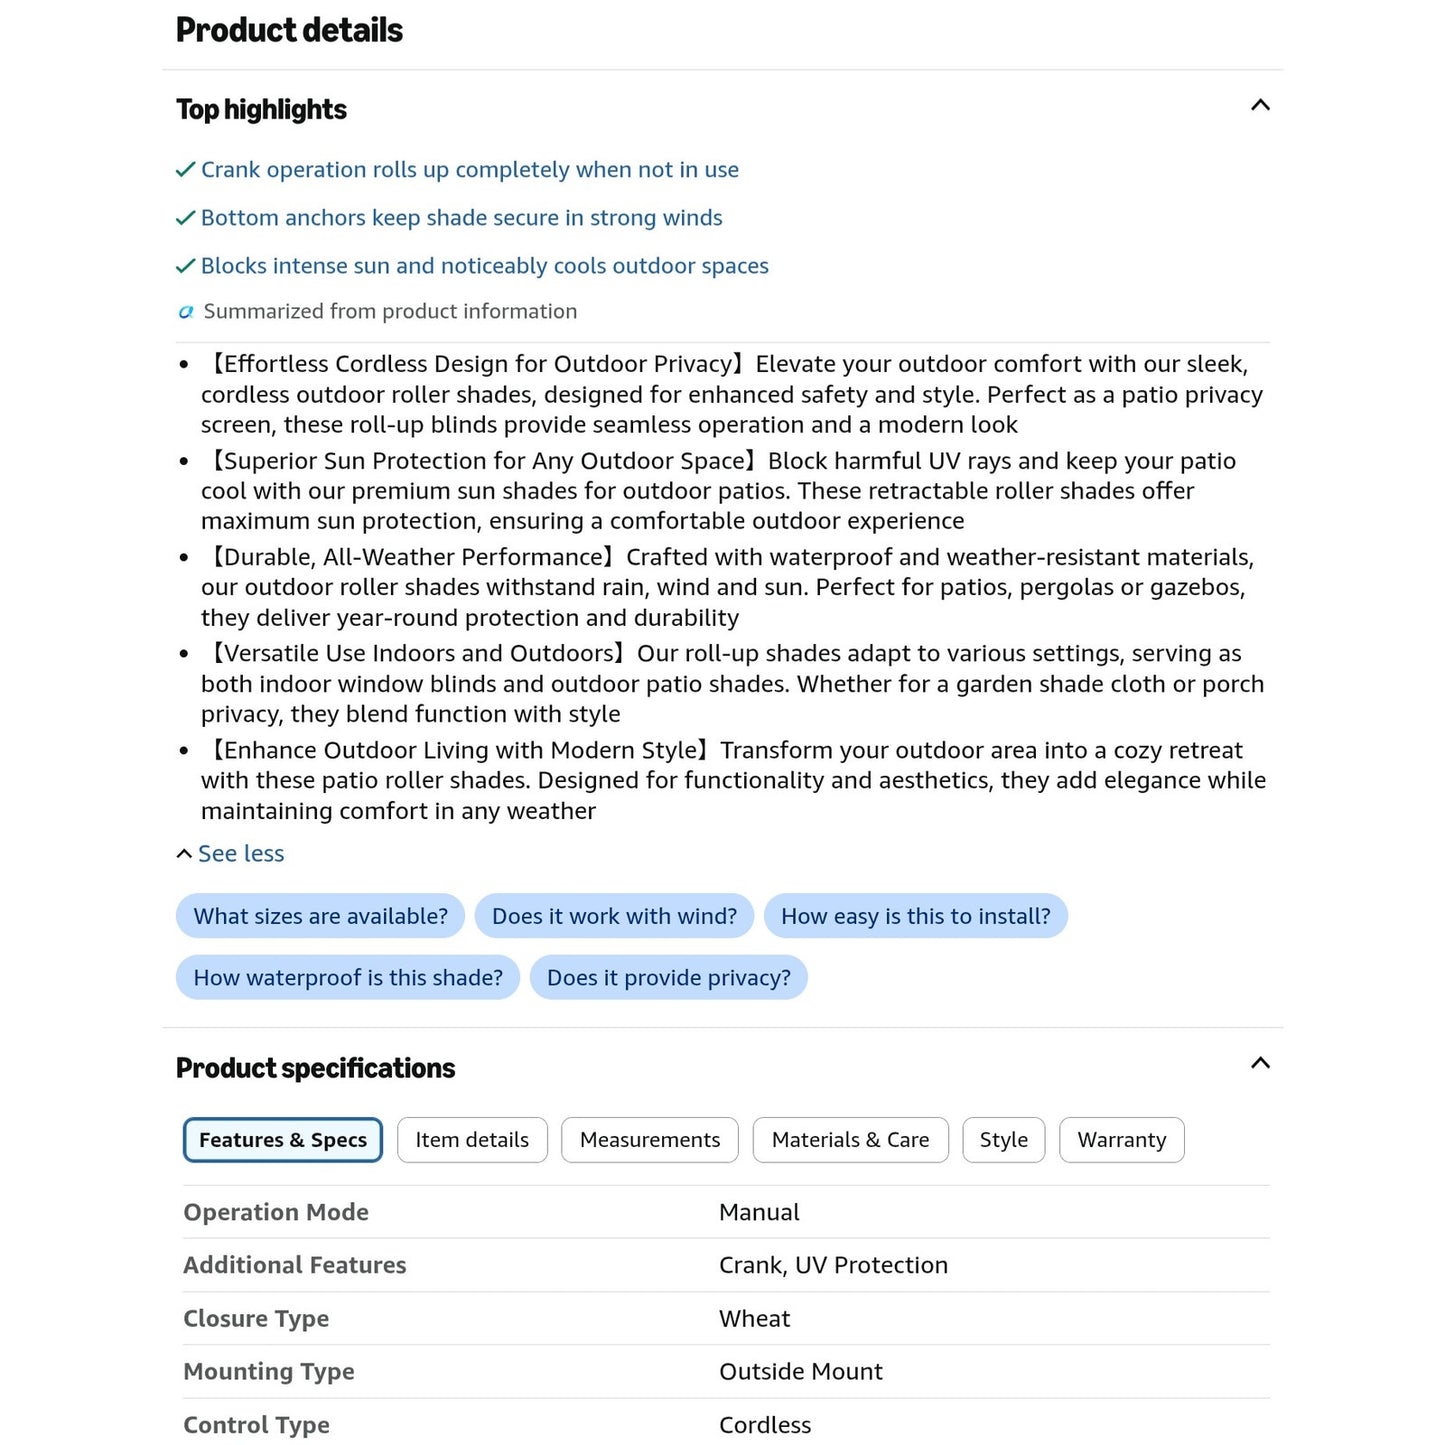The image size is (1445, 1445).
Task: Ask 'How waterproof is this shade?'
Action: [348, 977]
